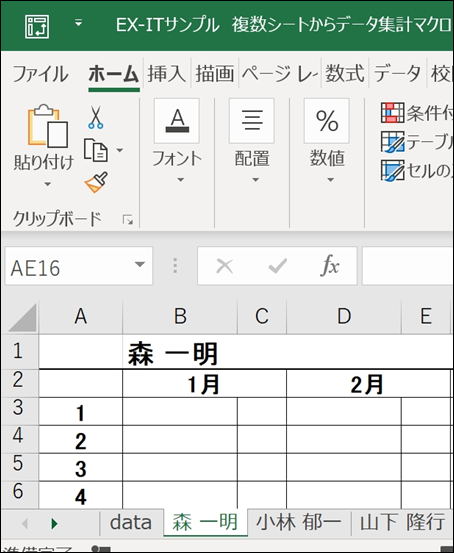Switch to the ホーム tab
This screenshot has height=553, width=454.
pyautogui.click(x=114, y=74)
